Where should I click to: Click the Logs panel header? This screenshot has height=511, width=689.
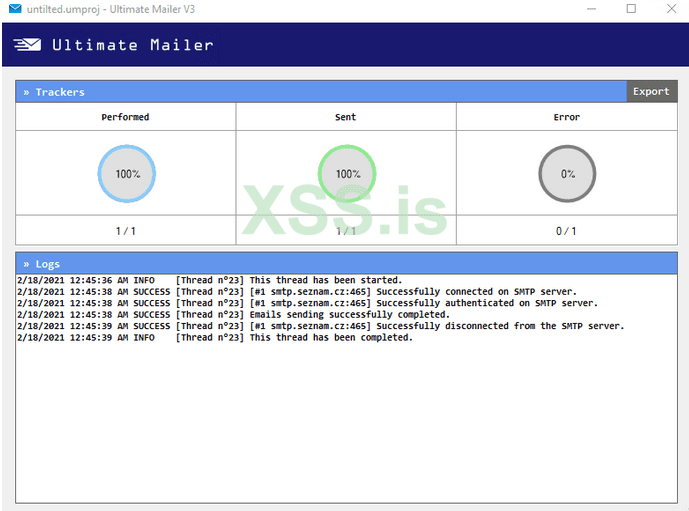pyautogui.click(x=346, y=264)
